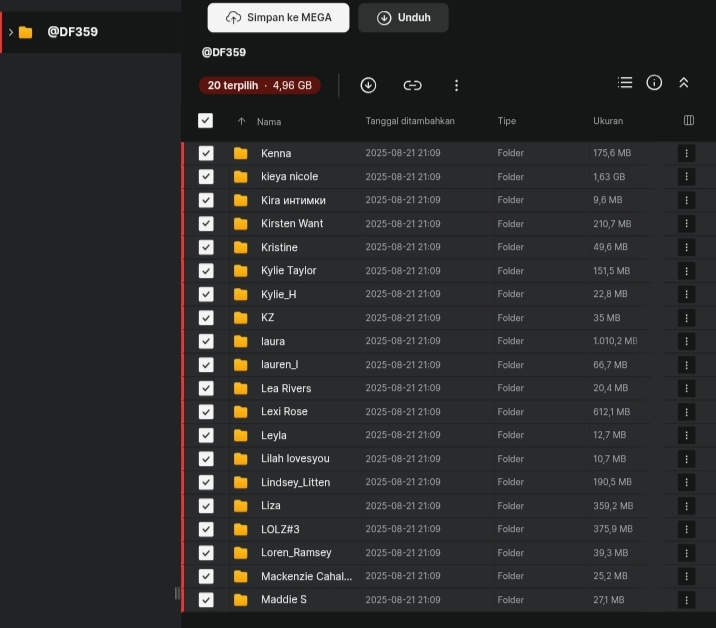Open more options for Kristine folder
The image size is (716, 628).
coord(686,247)
